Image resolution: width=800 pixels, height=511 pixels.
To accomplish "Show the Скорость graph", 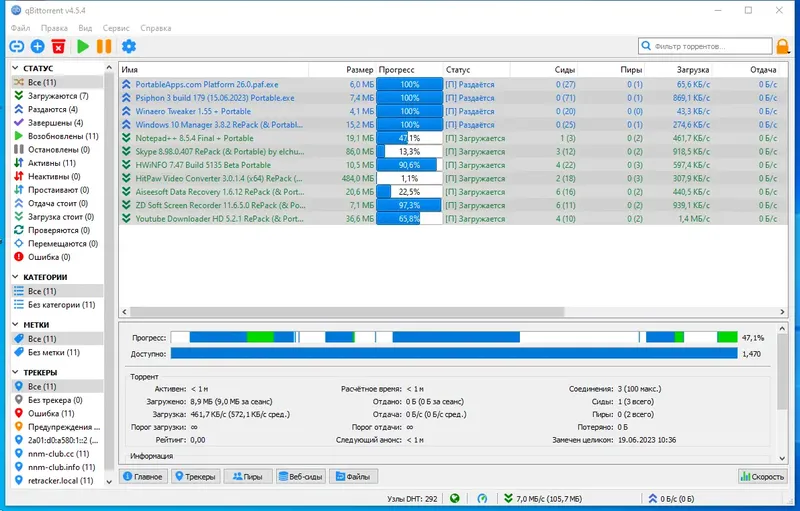I will tap(762, 477).
